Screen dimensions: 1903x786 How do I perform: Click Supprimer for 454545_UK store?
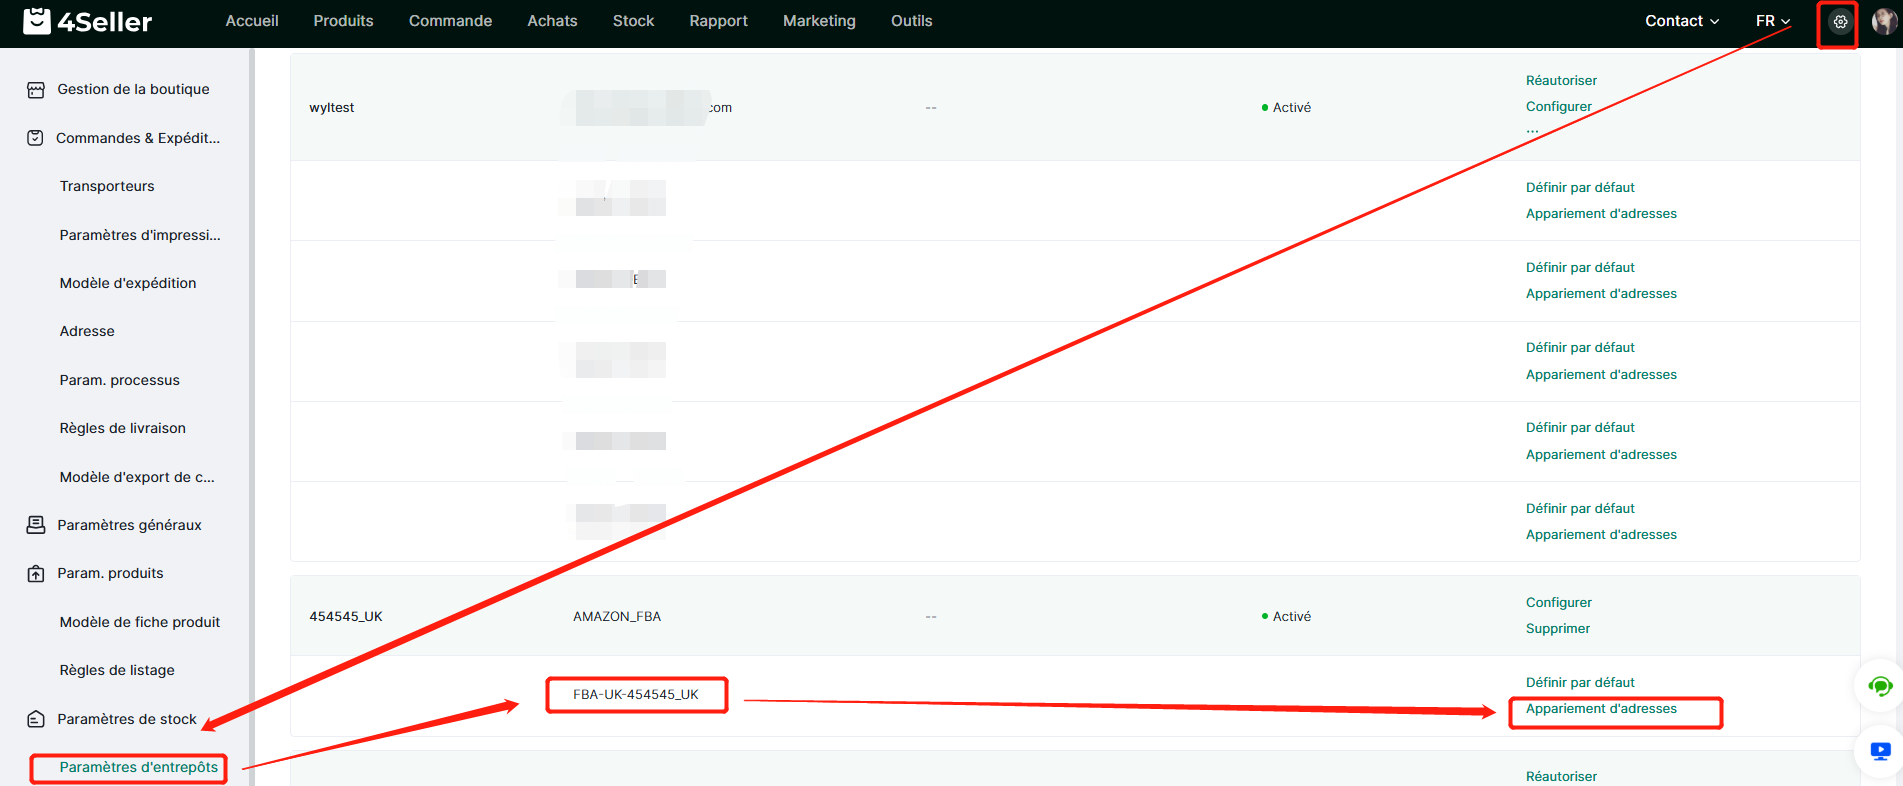pos(1557,628)
